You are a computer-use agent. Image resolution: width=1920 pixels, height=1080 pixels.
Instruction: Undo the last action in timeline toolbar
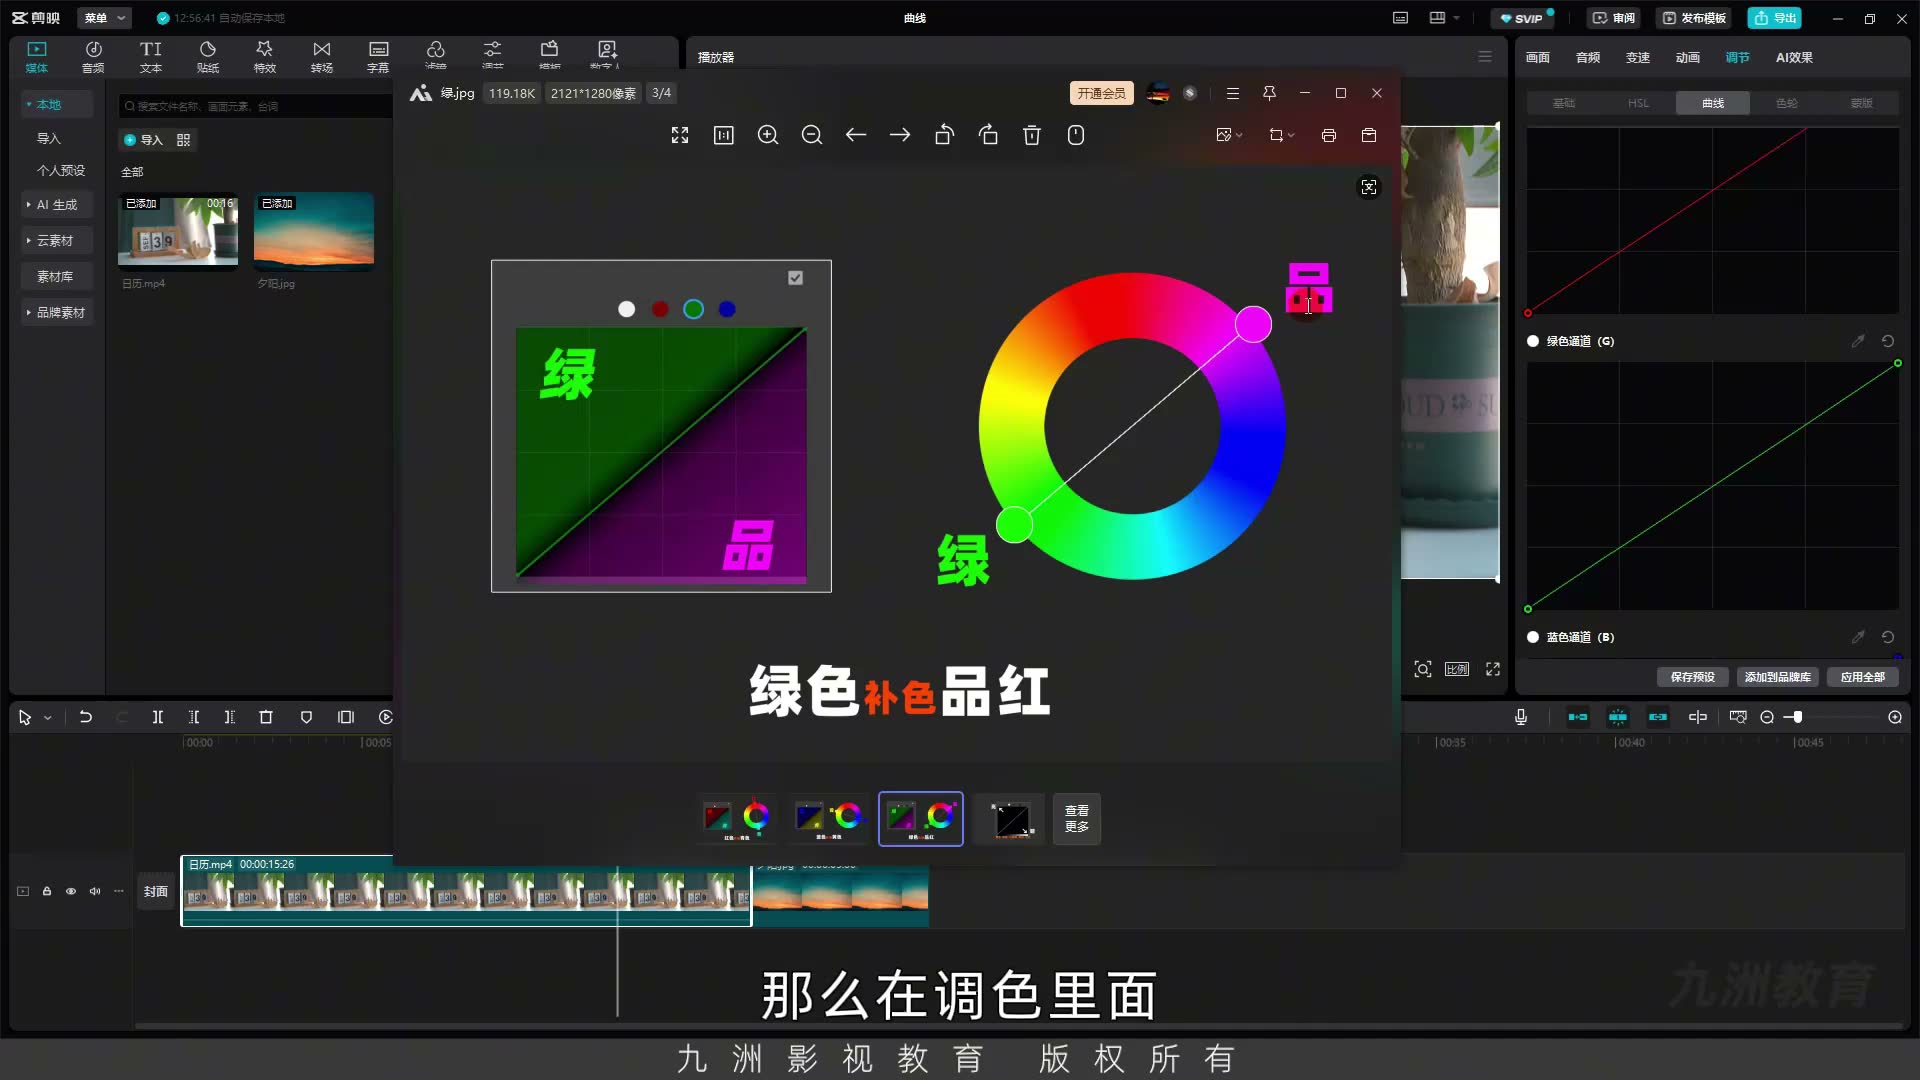pyautogui.click(x=86, y=717)
